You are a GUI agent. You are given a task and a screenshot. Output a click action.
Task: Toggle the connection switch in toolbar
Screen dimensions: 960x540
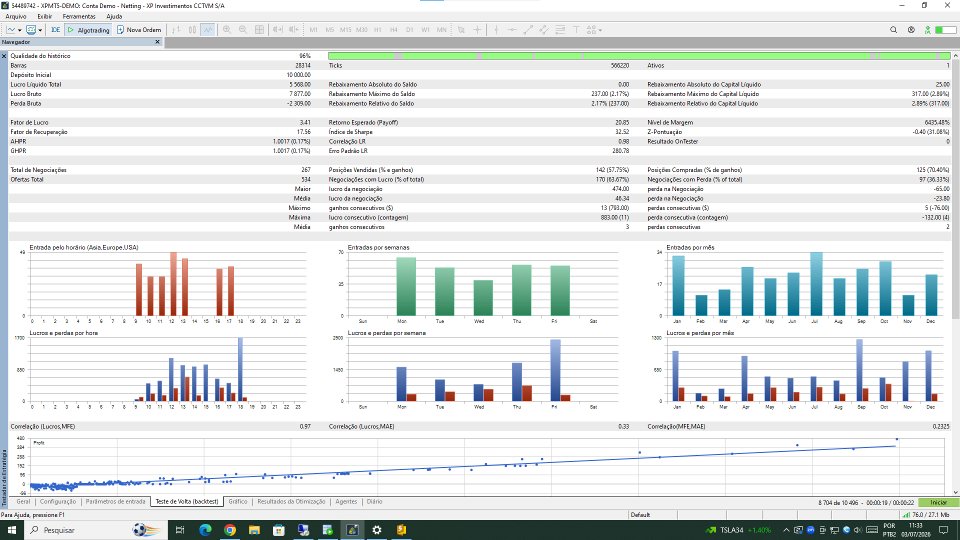pos(946,29)
